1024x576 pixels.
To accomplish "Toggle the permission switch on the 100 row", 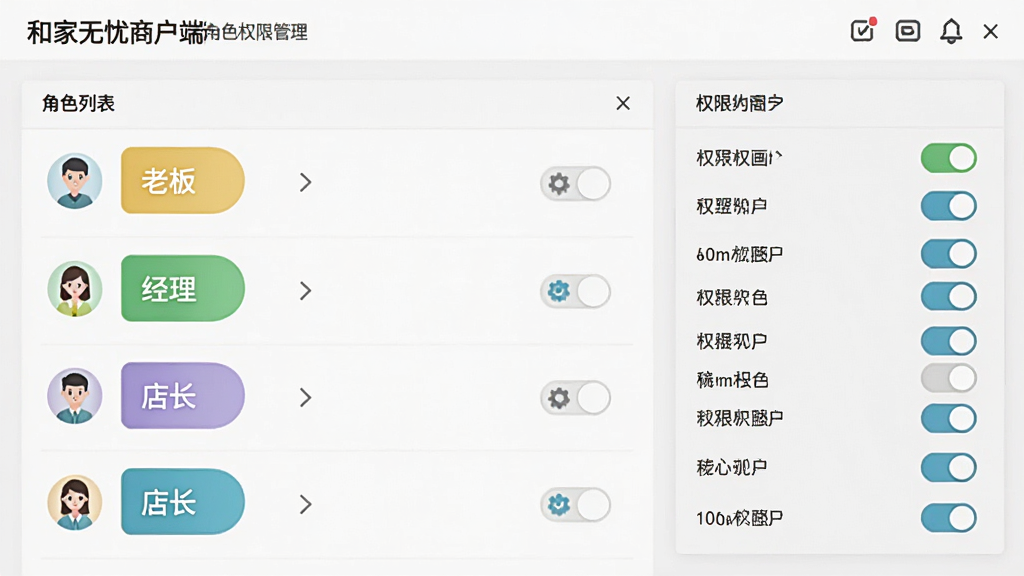I will pyautogui.click(x=949, y=518).
